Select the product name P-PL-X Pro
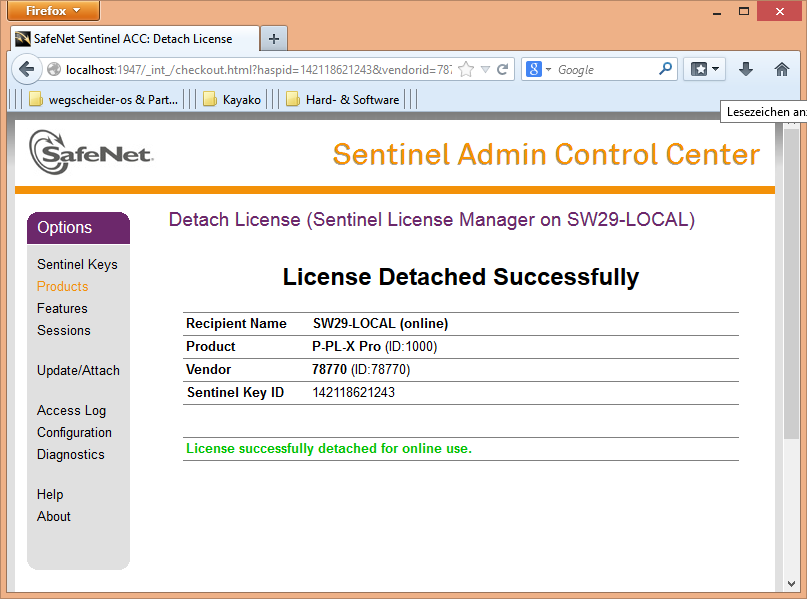 click(346, 346)
